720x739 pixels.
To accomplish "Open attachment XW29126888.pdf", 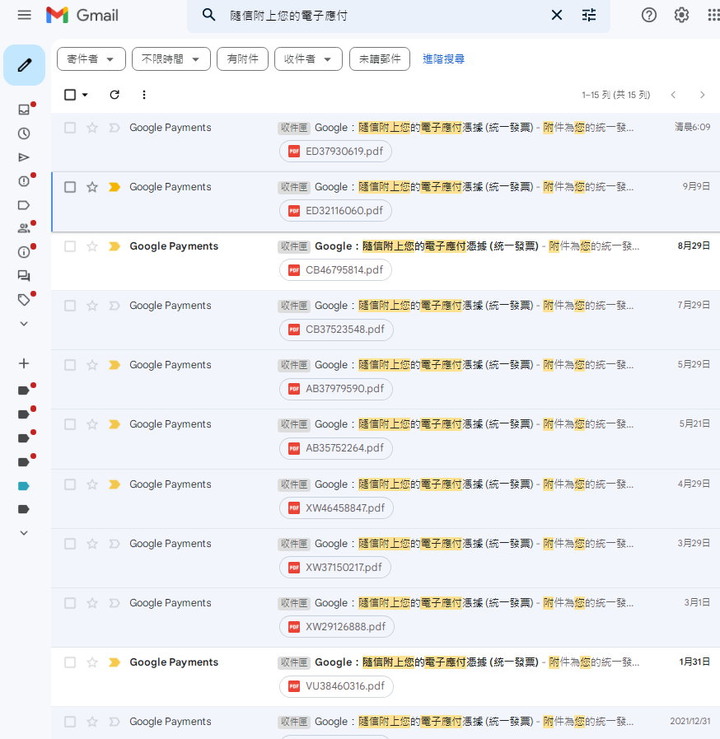I will [337, 627].
